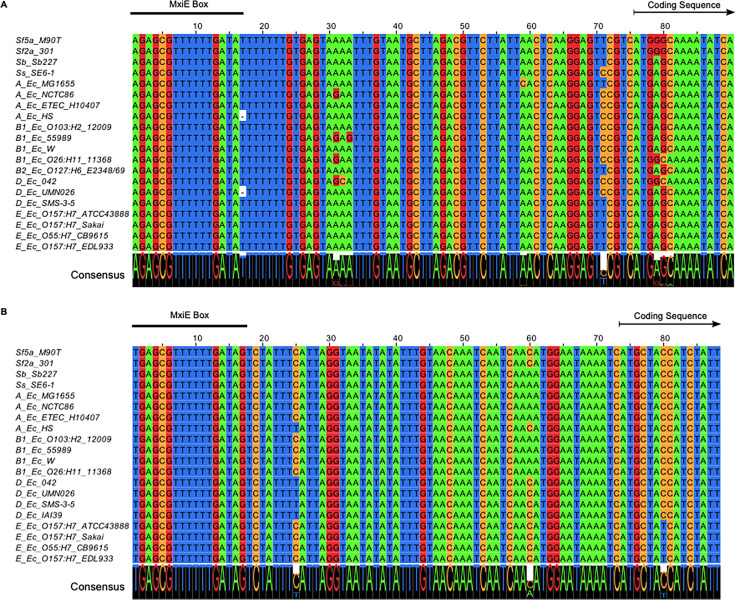Select the MxiE Box heading in panel A
This screenshot has width=735, height=600.
coord(188,5)
